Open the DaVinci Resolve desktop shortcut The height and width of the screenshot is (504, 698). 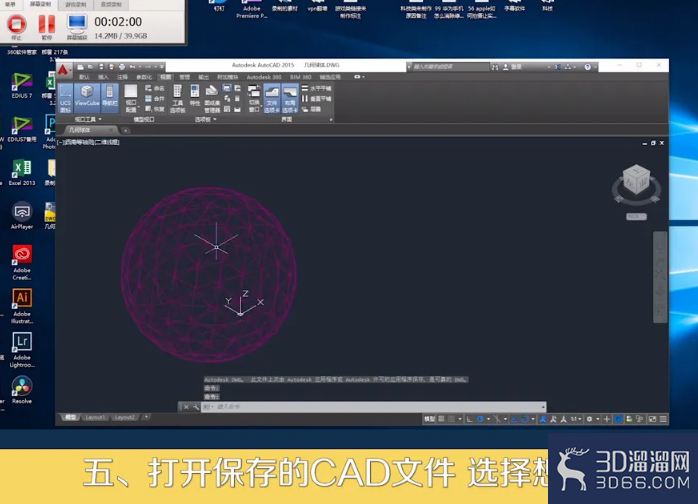pos(22,390)
